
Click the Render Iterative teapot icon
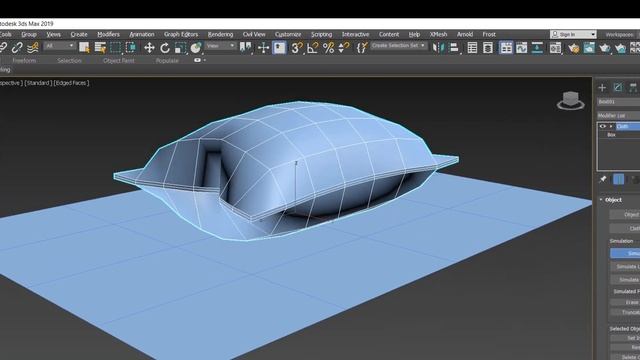(620, 48)
